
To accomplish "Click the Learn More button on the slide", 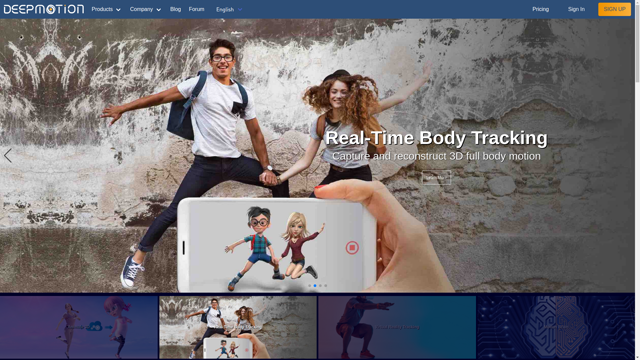I will tap(436, 178).
